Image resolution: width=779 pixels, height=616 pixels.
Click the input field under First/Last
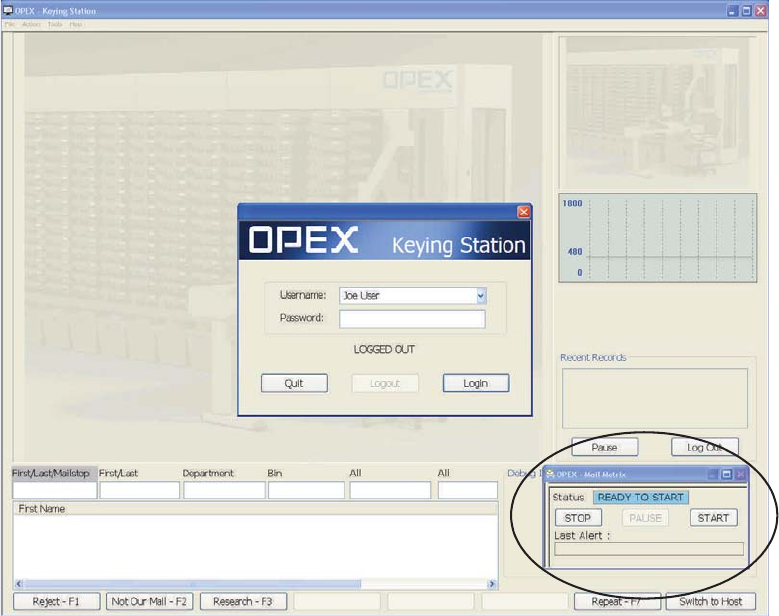pyautogui.click(x=140, y=490)
